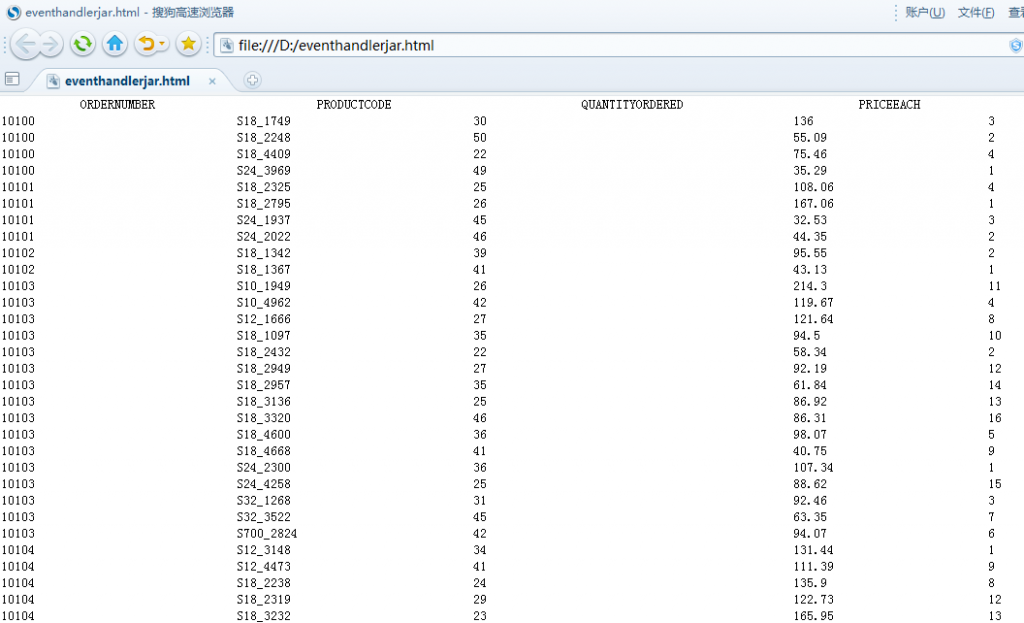The width and height of the screenshot is (1024, 623).
Task: Click the page icon in address bar
Action: point(227,45)
